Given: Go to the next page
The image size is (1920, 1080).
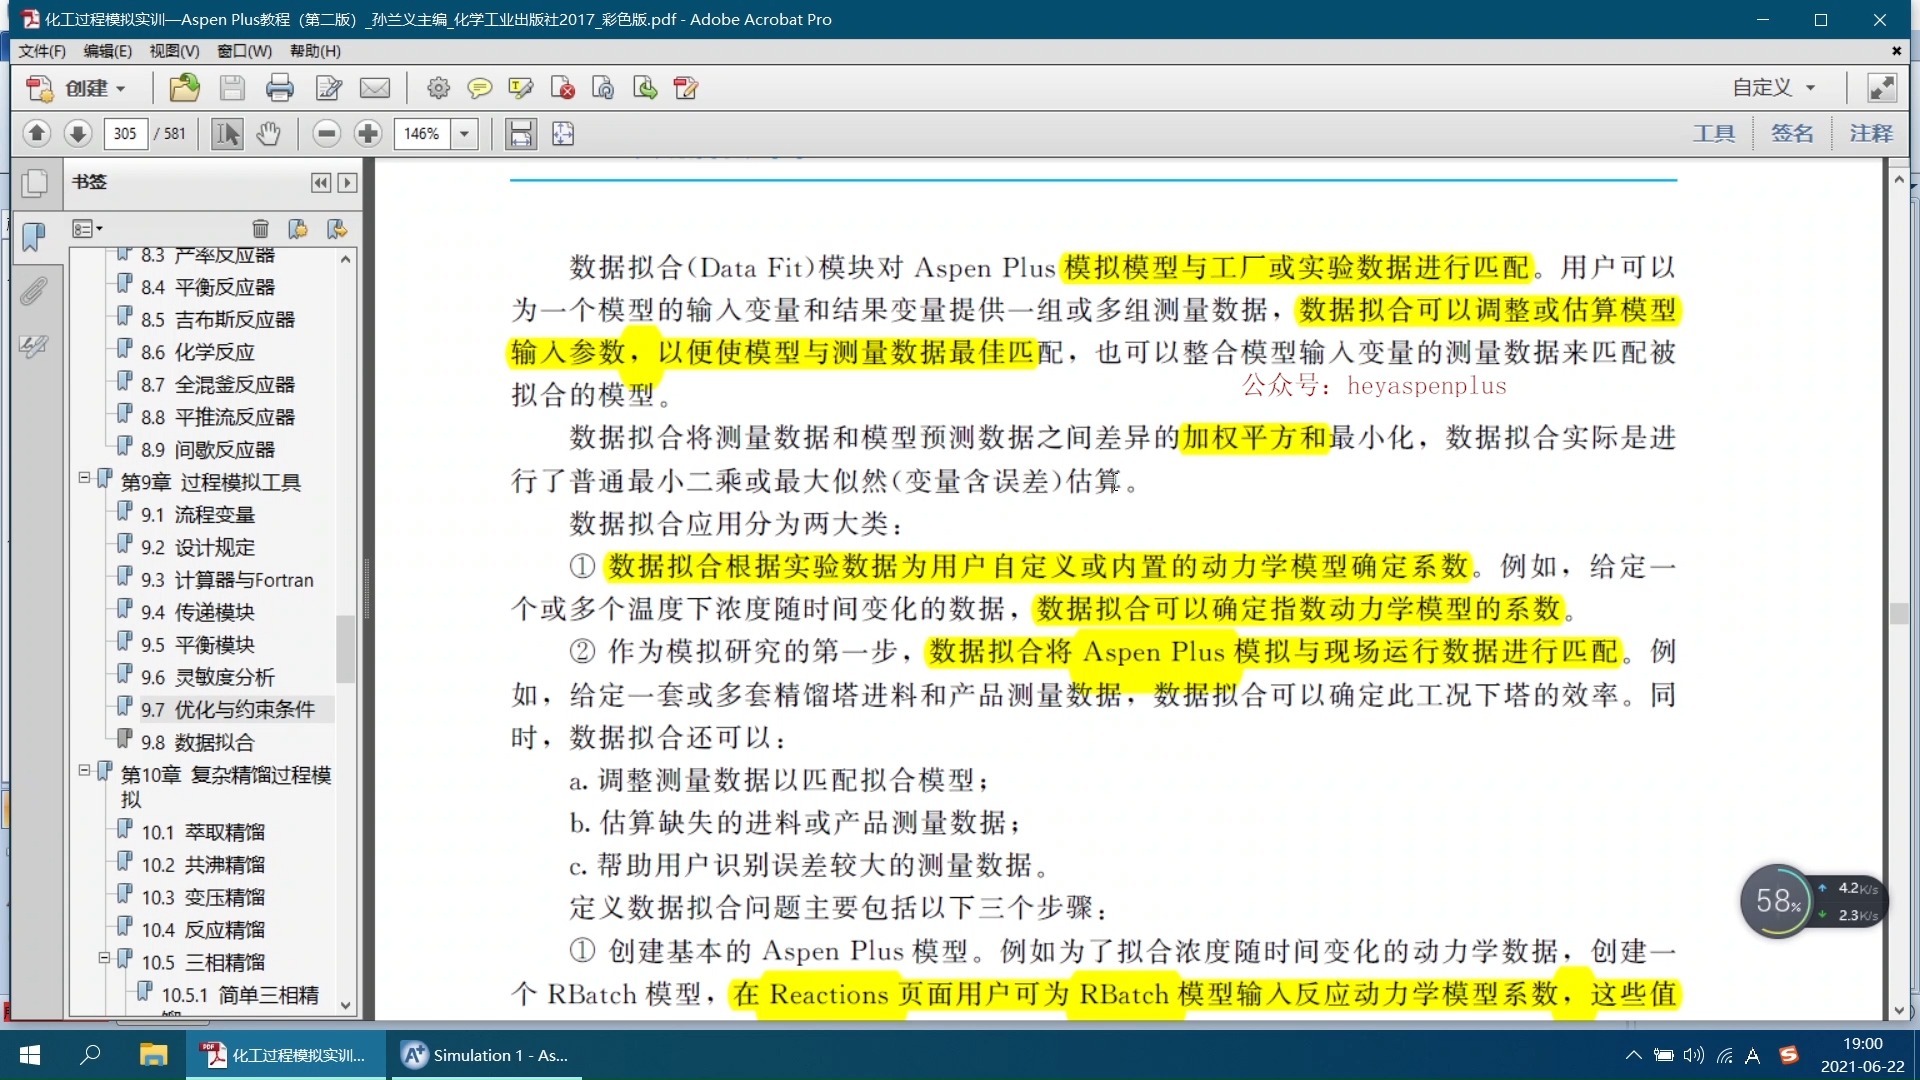Looking at the screenshot, I should (x=78, y=133).
